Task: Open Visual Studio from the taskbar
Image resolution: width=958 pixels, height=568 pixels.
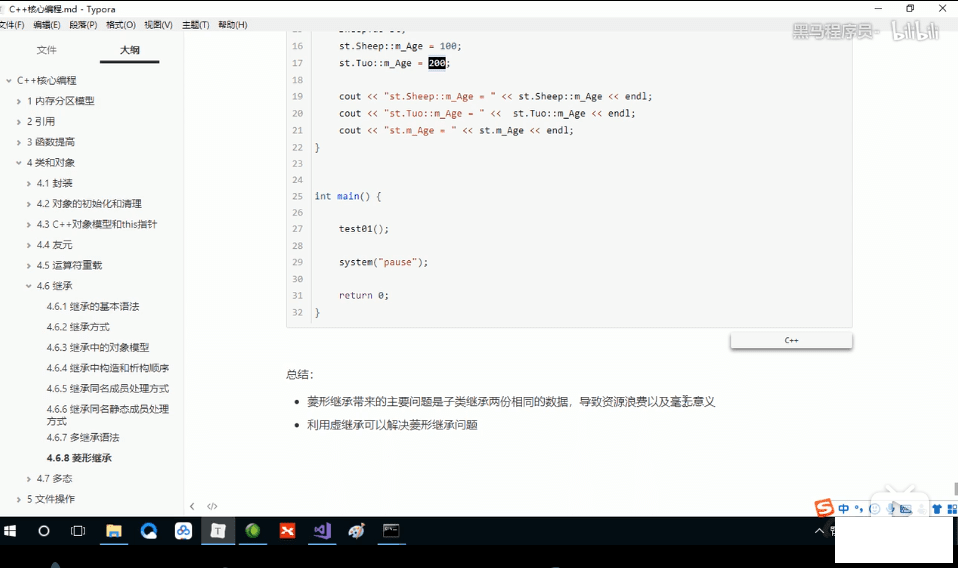Action: [322, 531]
